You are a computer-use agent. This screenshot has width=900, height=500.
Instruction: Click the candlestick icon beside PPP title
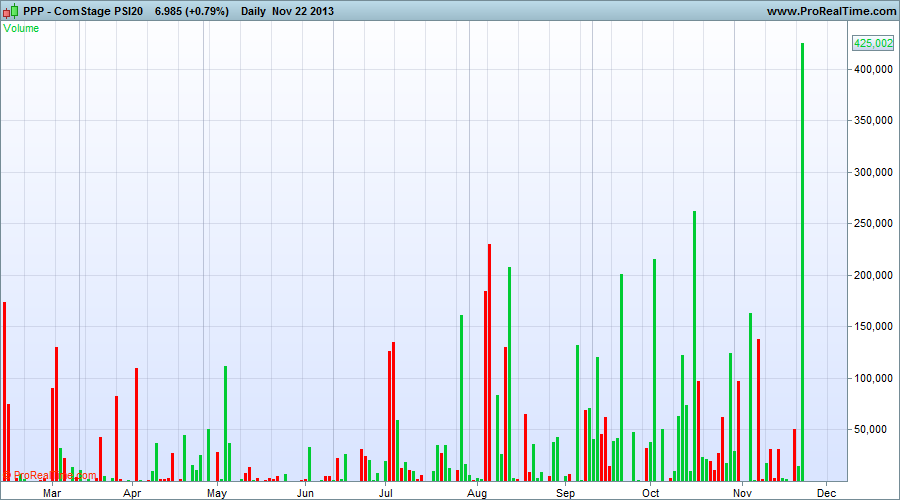pos(10,11)
